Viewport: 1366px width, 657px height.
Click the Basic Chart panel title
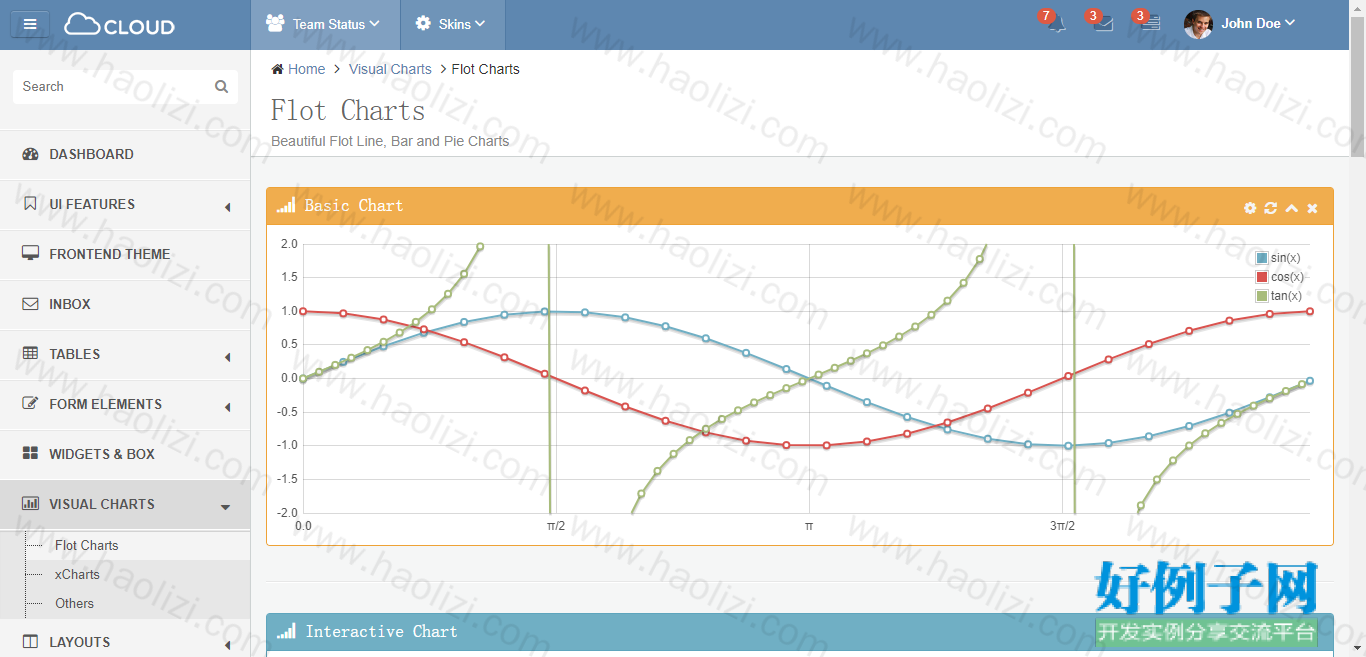353,206
